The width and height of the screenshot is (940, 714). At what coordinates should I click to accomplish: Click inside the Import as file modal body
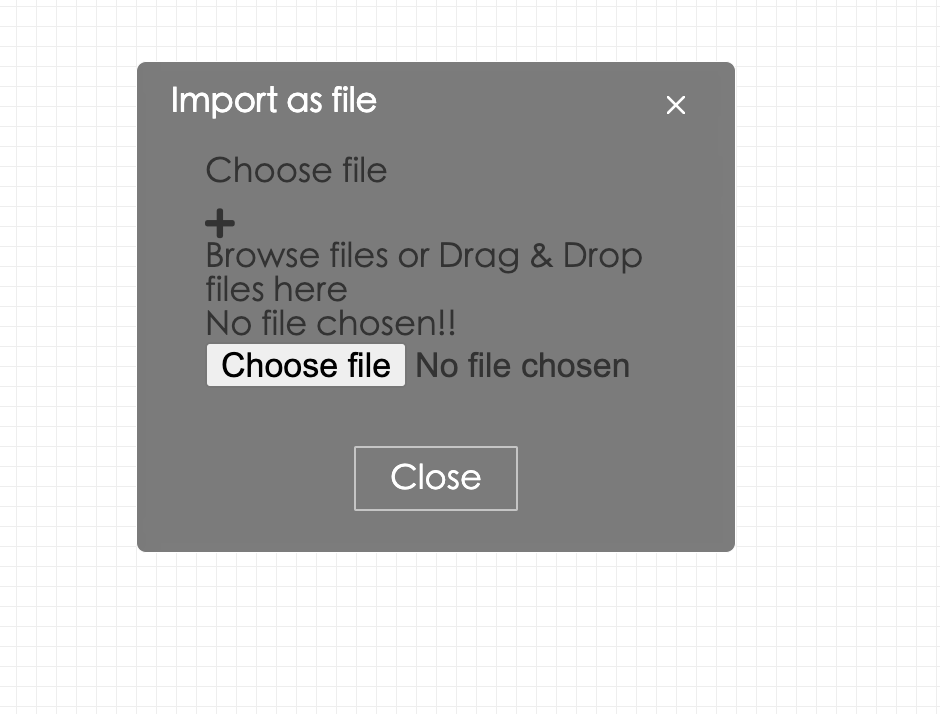pos(435,420)
